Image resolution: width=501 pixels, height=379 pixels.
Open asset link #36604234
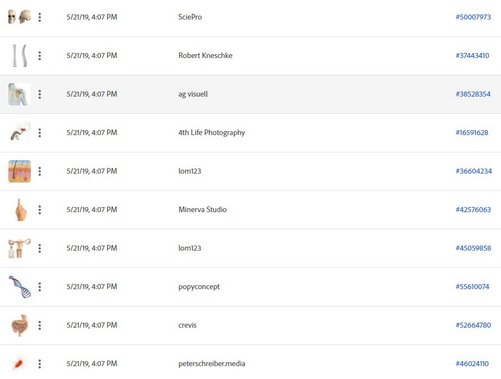pos(474,171)
